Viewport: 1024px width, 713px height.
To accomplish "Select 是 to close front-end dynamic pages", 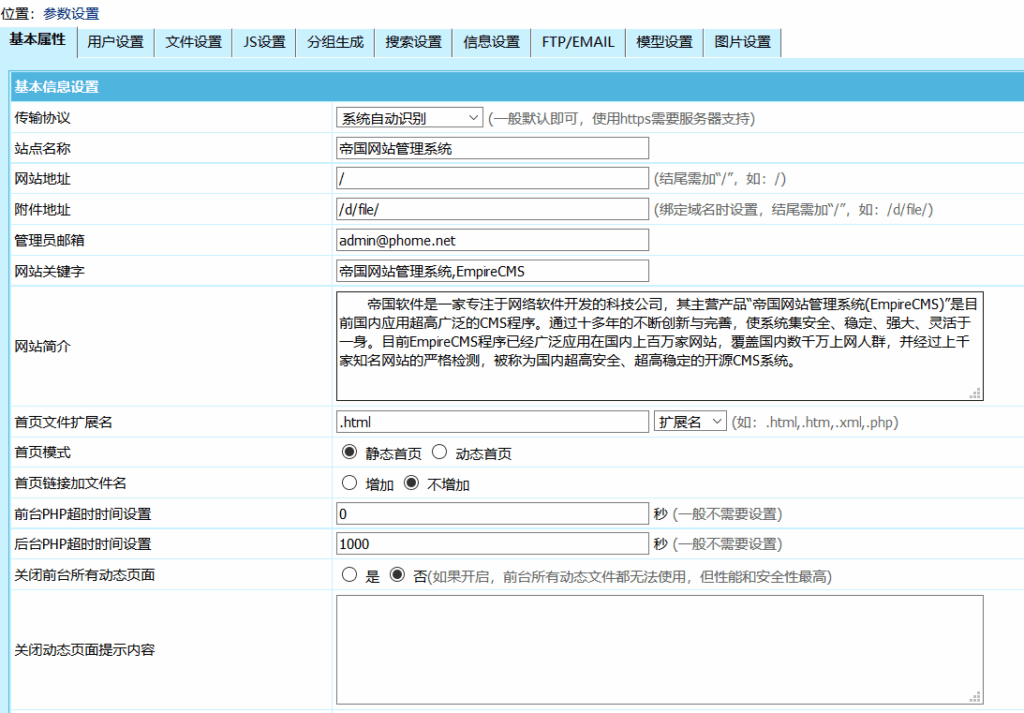I will tap(349, 575).
